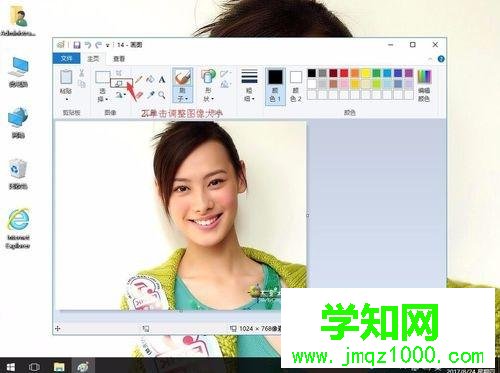Click the Undo arrow in title bar

[x=88, y=45]
